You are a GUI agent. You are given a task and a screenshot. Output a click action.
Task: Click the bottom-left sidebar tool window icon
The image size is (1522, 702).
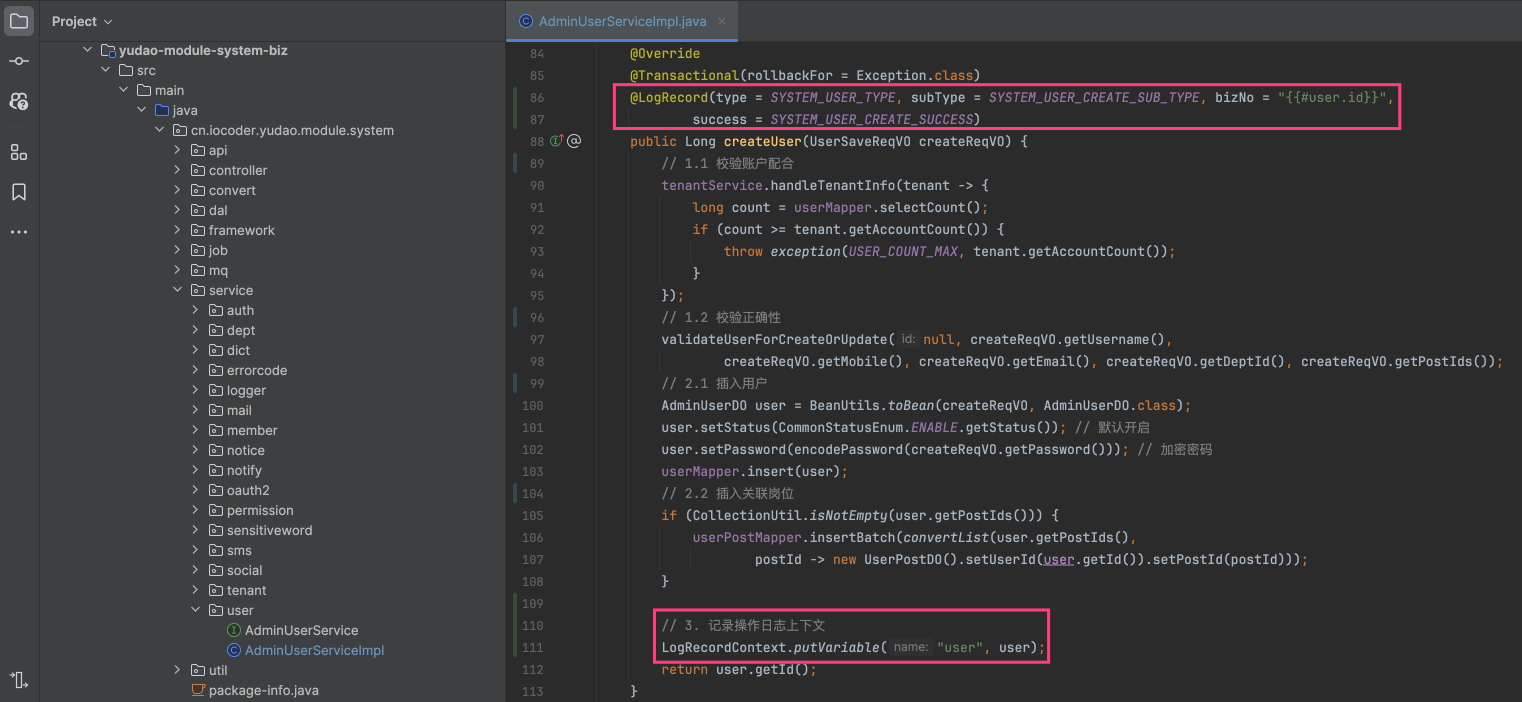coord(19,680)
